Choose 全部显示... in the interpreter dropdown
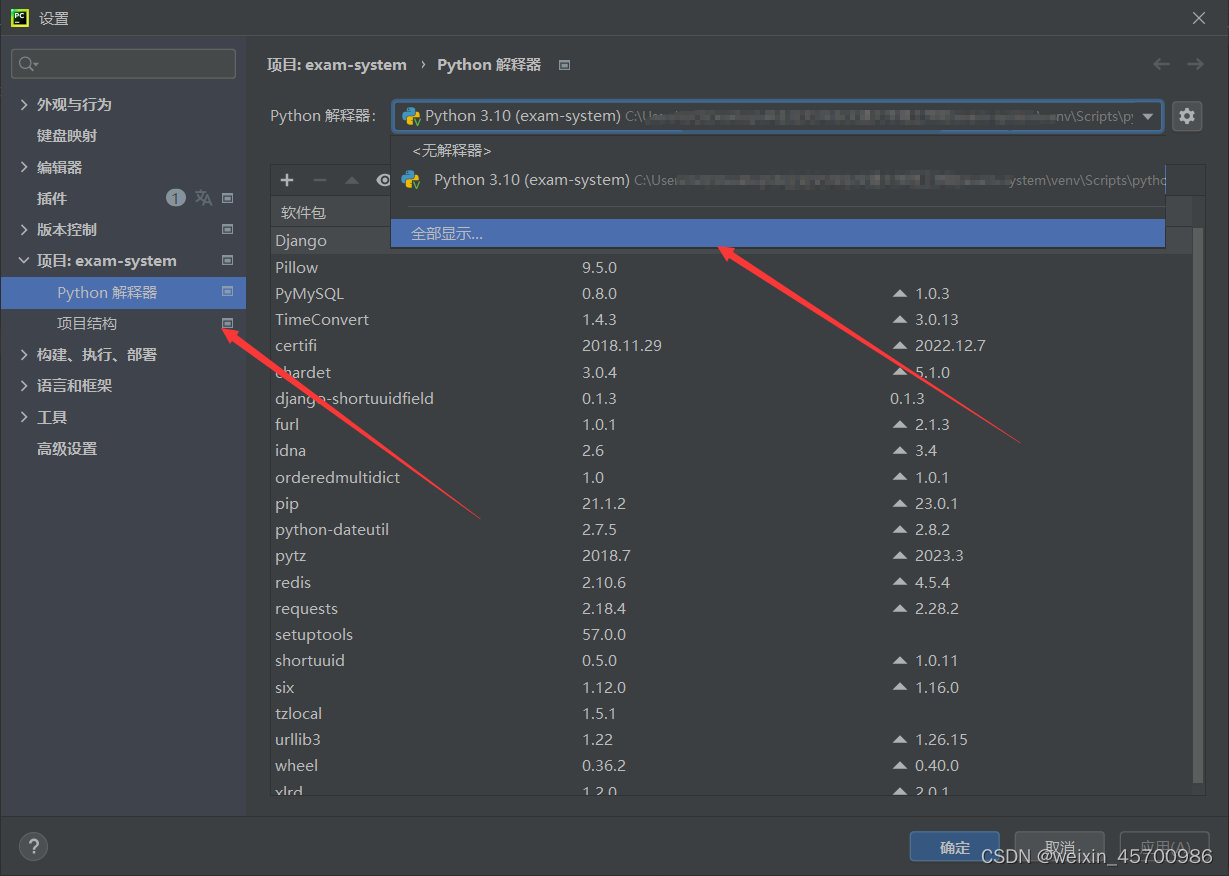Viewport: 1229px width, 876px height. point(778,233)
